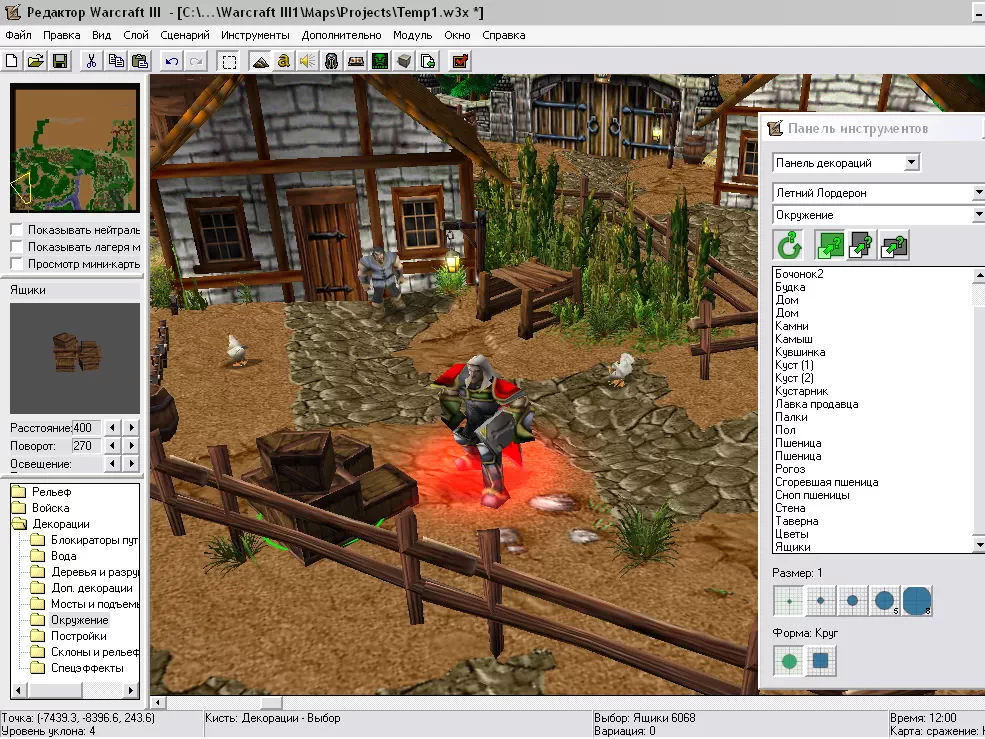The image size is (985, 739).
Task: Open the Модуль menu
Action: pos(413,35)
